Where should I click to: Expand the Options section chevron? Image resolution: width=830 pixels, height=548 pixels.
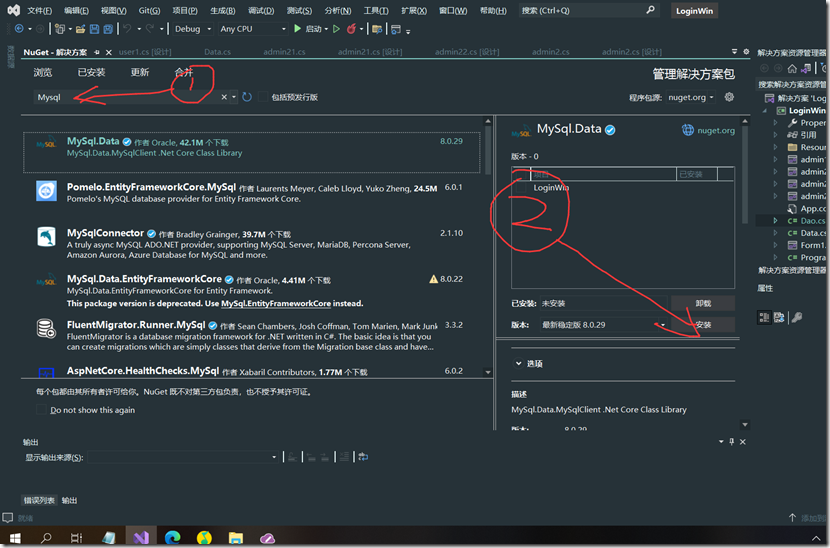tap(518, 363)
